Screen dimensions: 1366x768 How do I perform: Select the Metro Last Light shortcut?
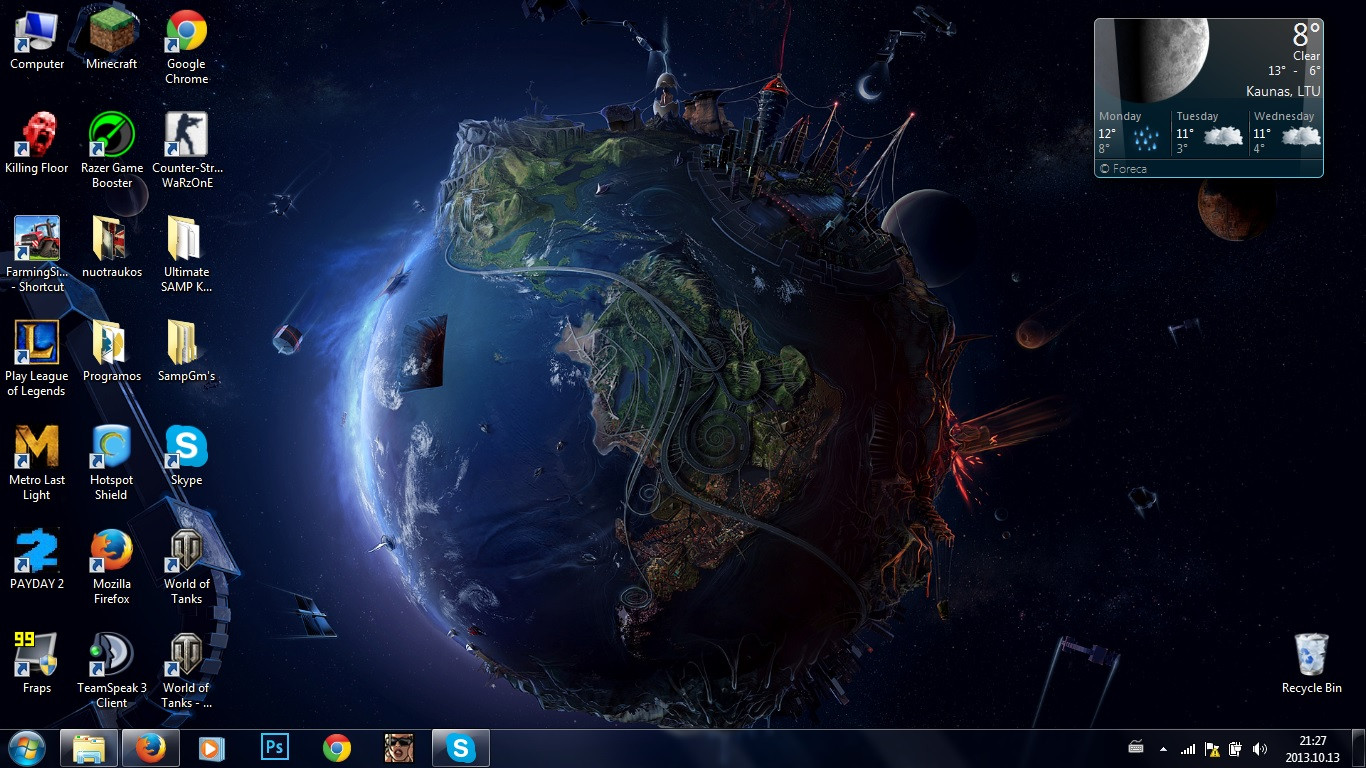(37, 464)
